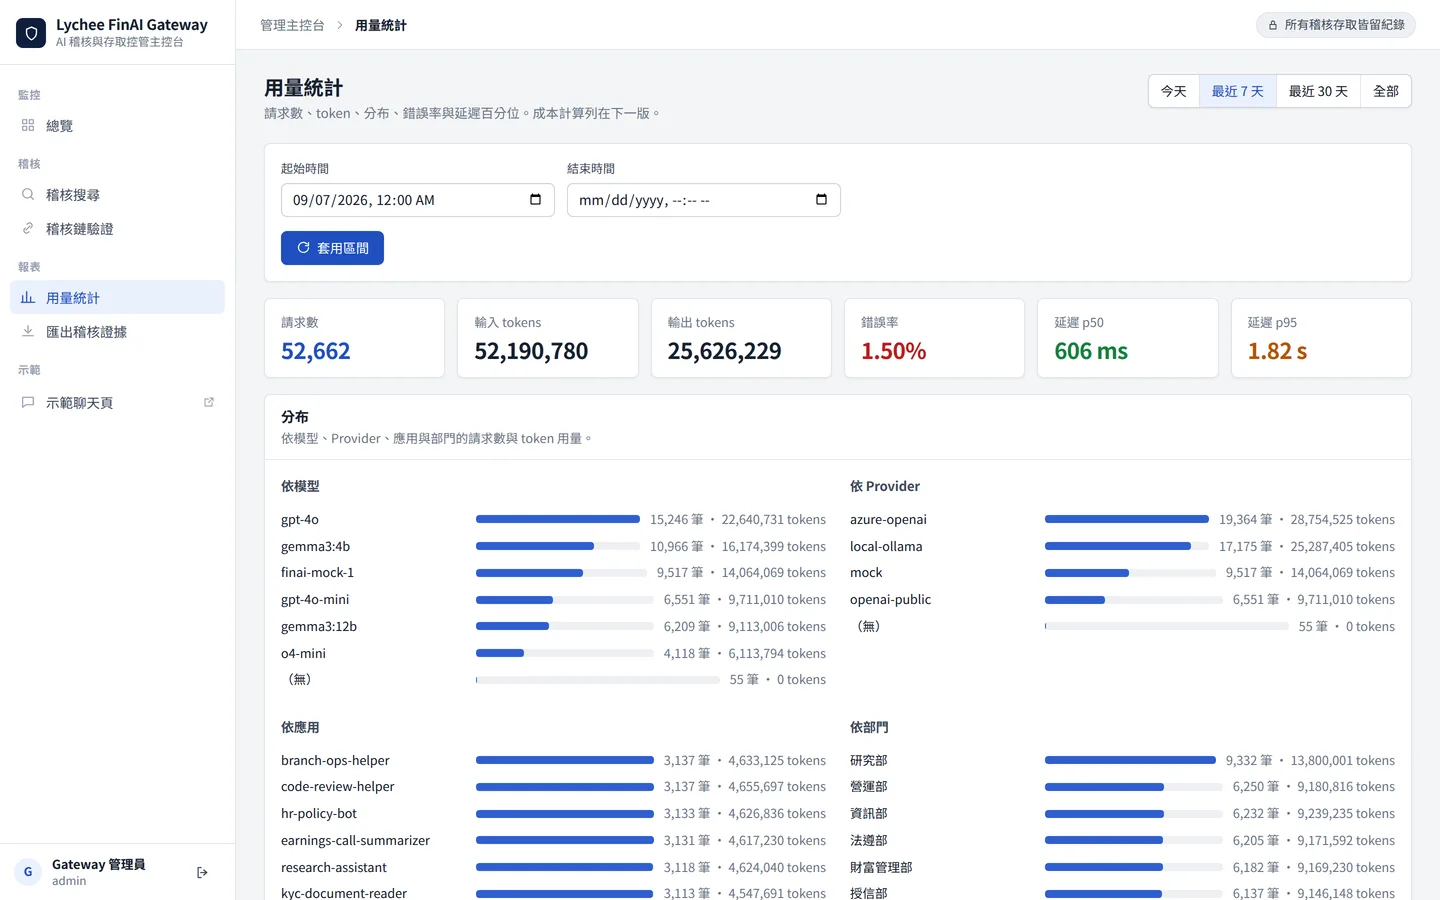
Task: Click the mock provider label
Action: (x=866, y=572)
